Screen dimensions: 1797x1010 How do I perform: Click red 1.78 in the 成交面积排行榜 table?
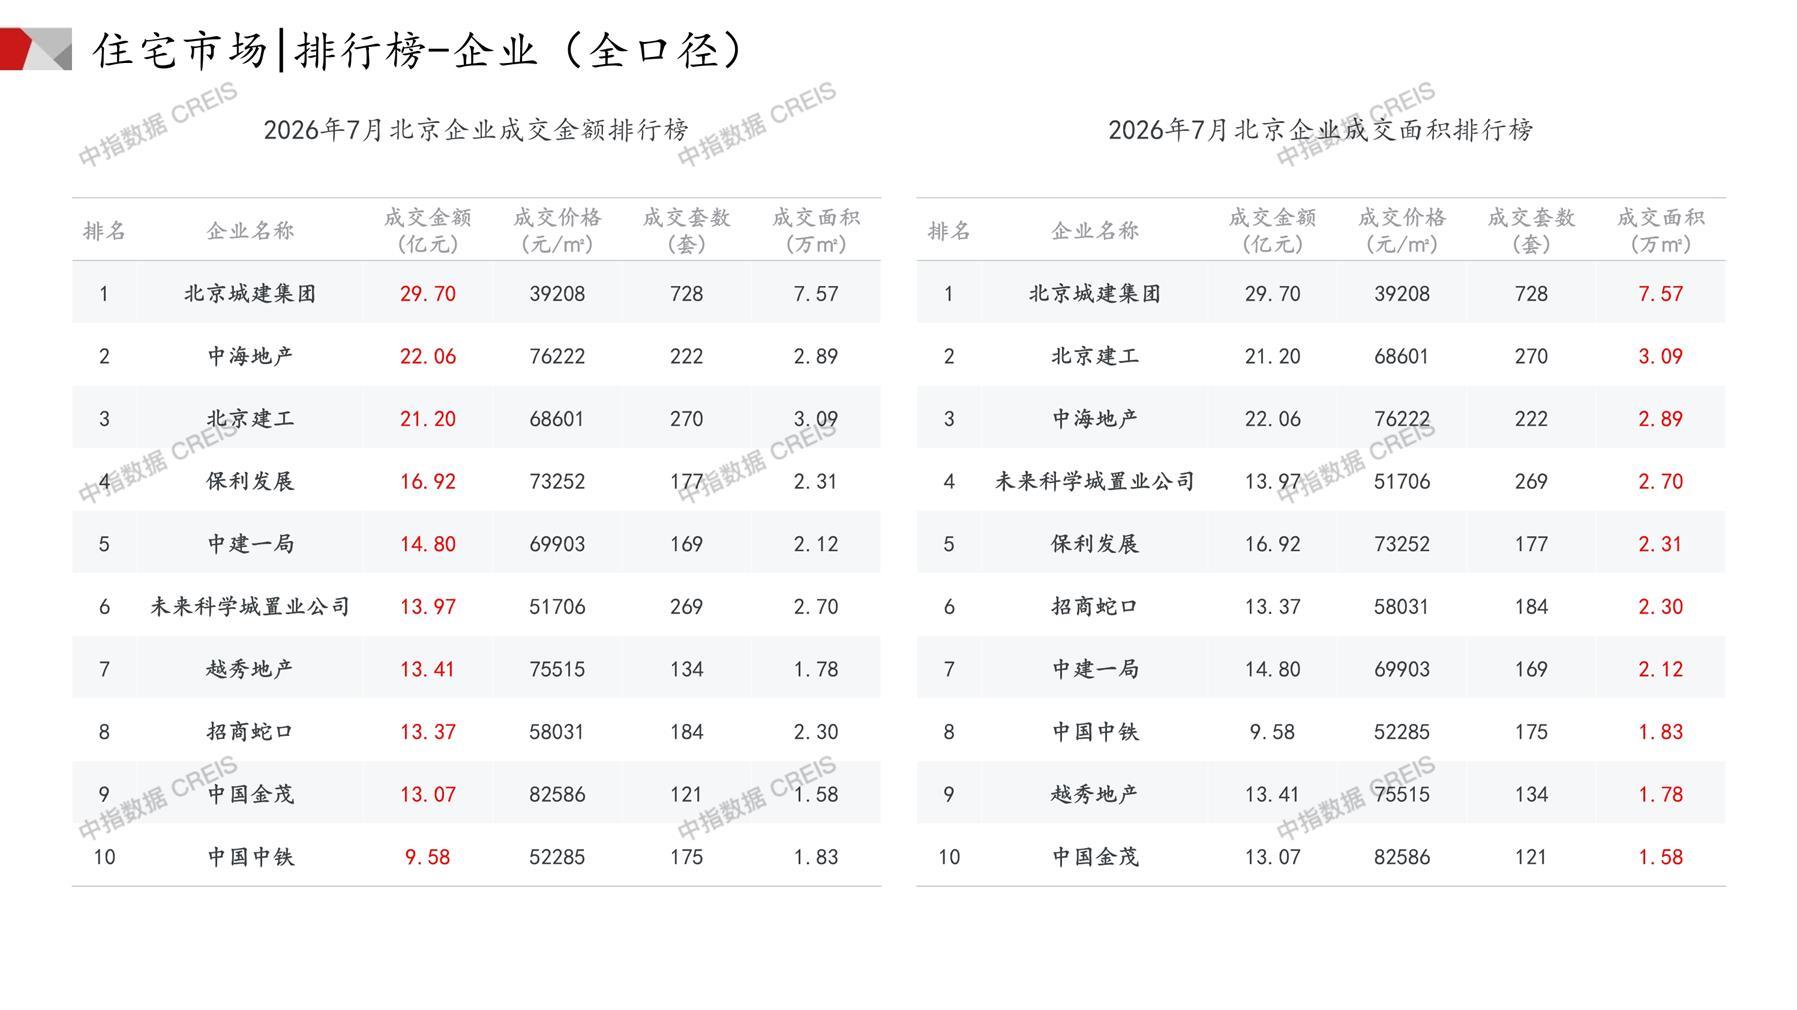1661,794
